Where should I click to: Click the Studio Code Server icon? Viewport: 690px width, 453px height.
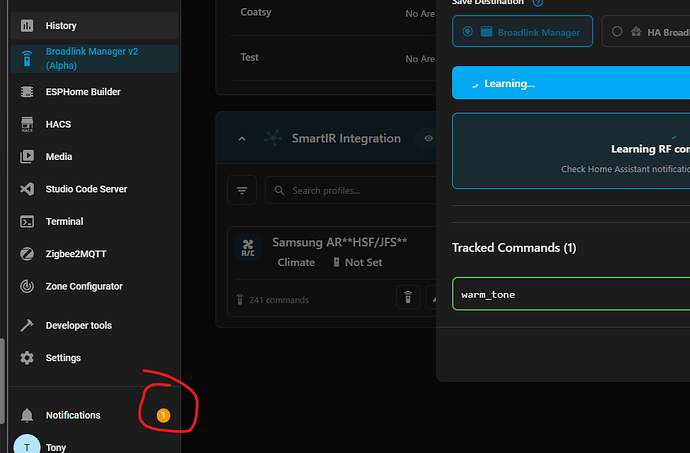(27, 189)
